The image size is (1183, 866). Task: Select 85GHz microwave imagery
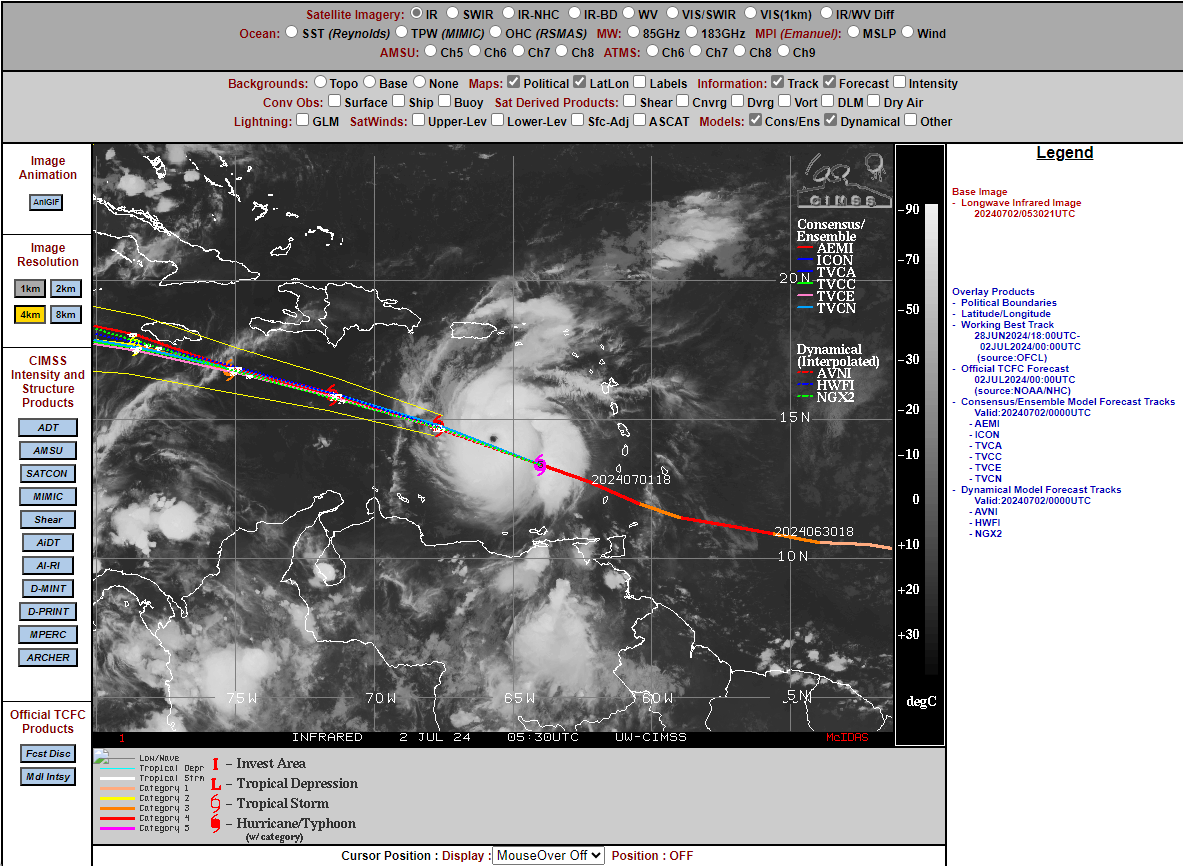click(633, 32)
